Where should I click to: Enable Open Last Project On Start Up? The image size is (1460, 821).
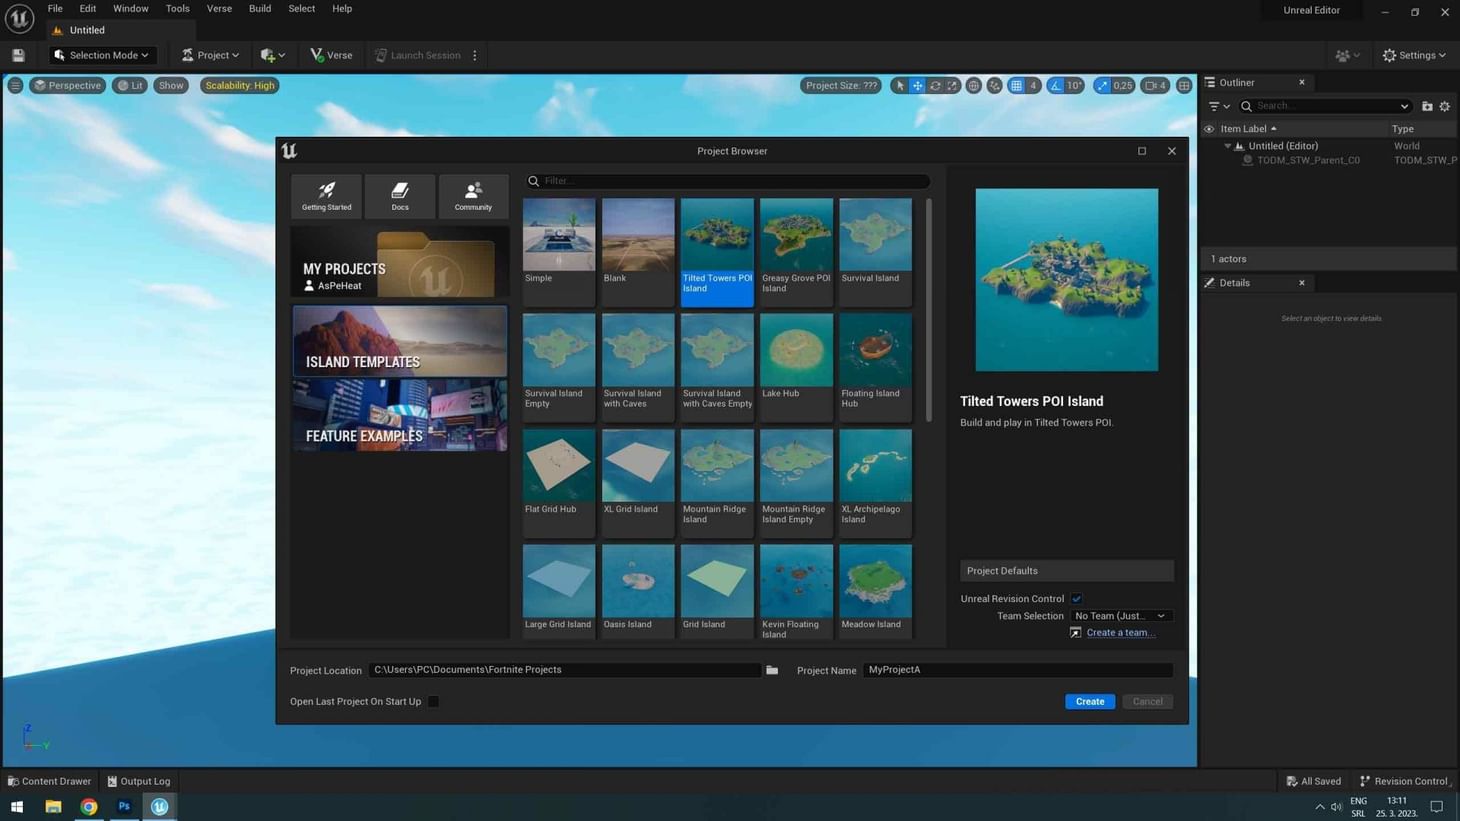pyautogui.click(x=433, y=702)
